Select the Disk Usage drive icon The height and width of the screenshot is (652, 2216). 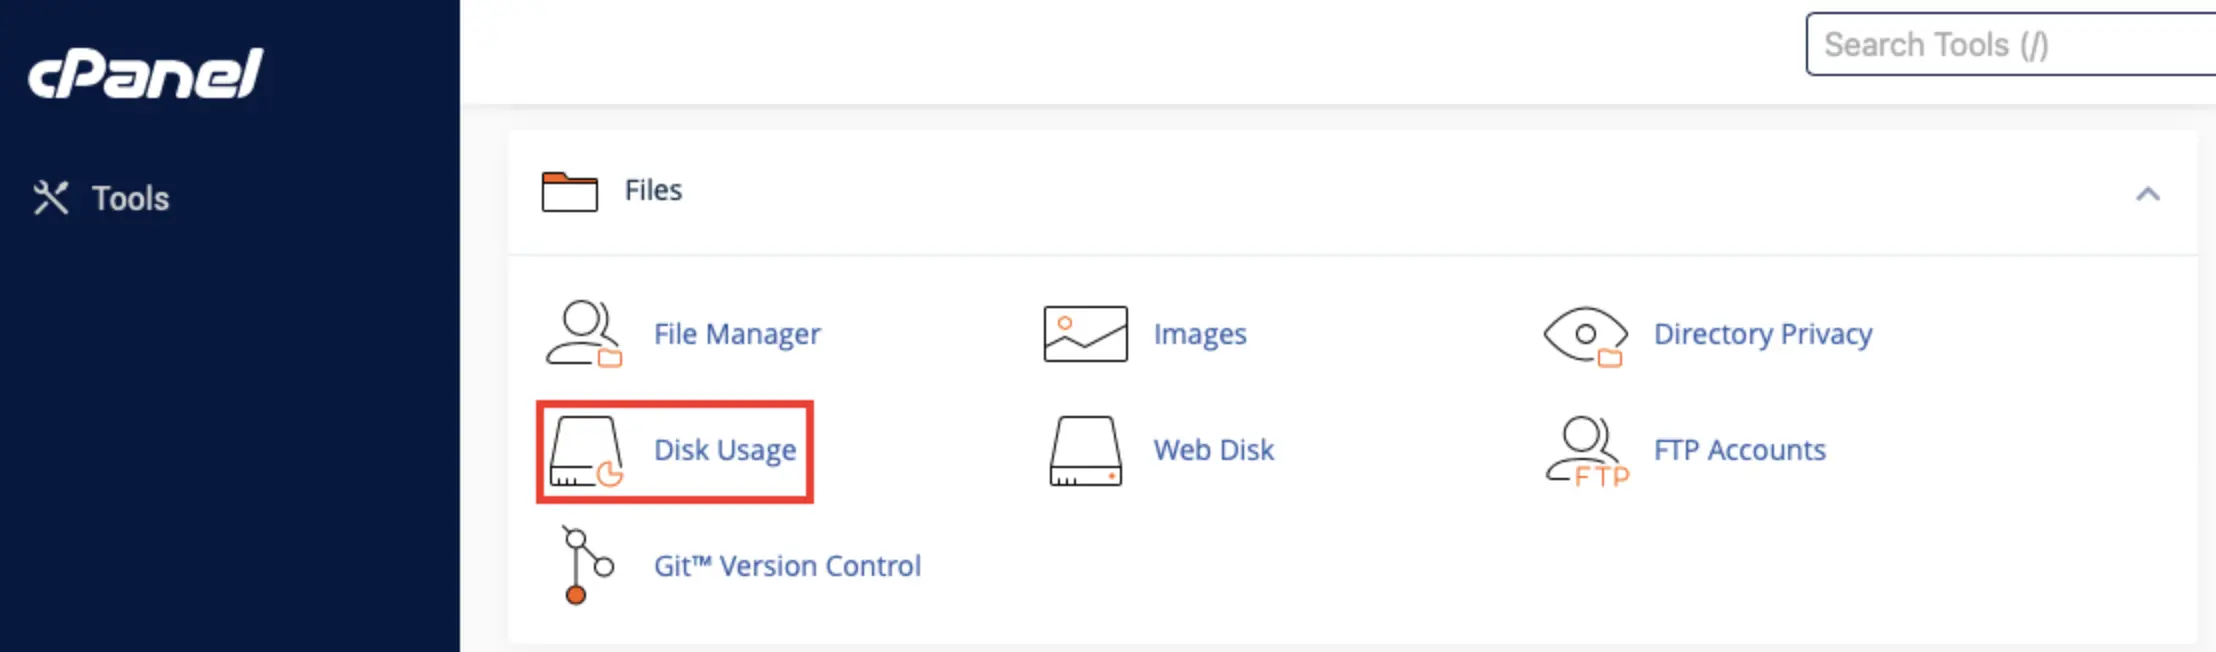[586, 451]
